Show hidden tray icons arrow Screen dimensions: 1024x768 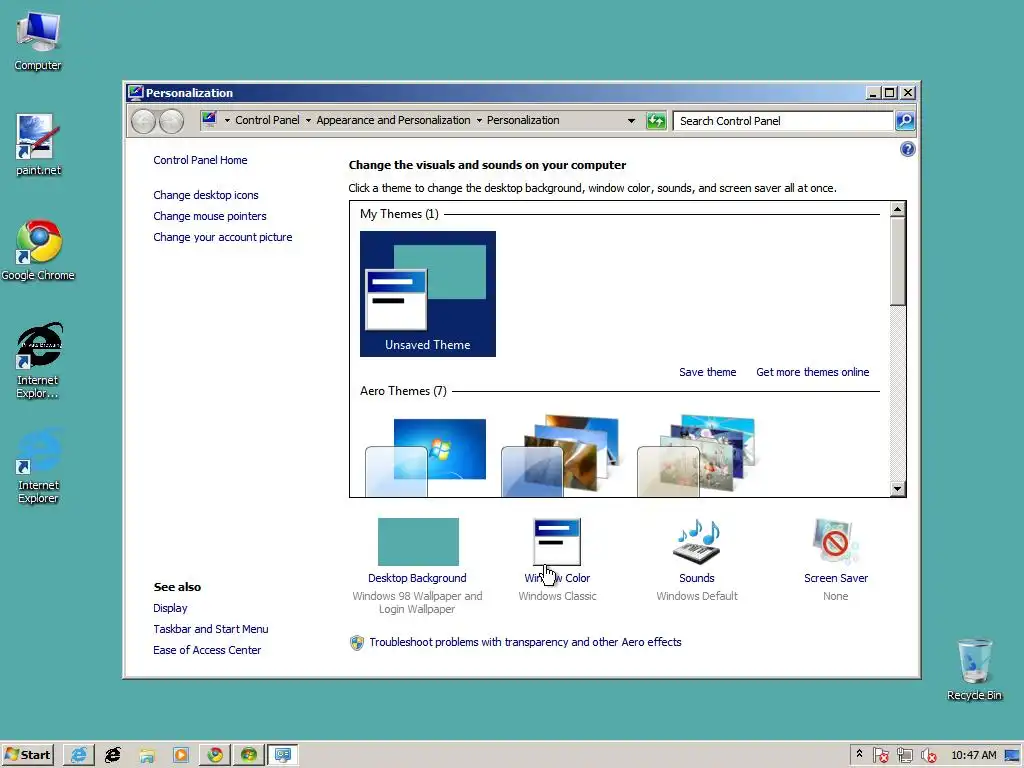(859, 754)
